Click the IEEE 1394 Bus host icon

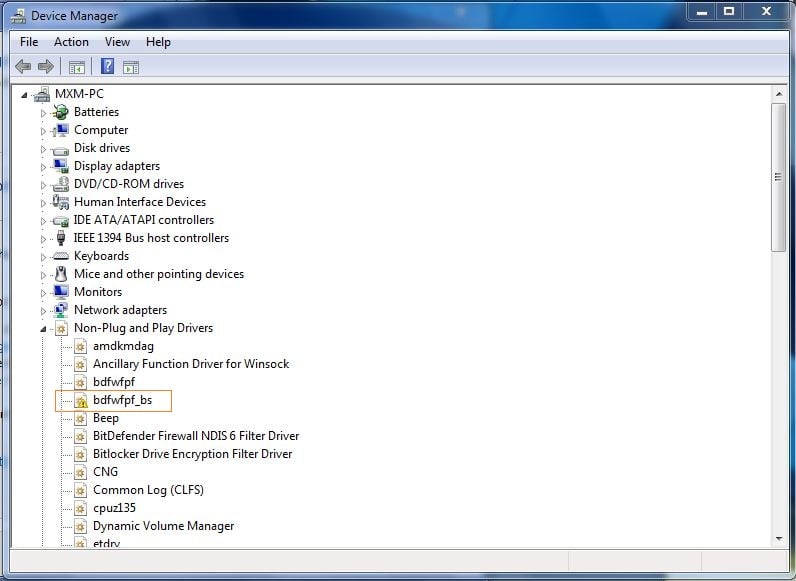click(61, 238)
